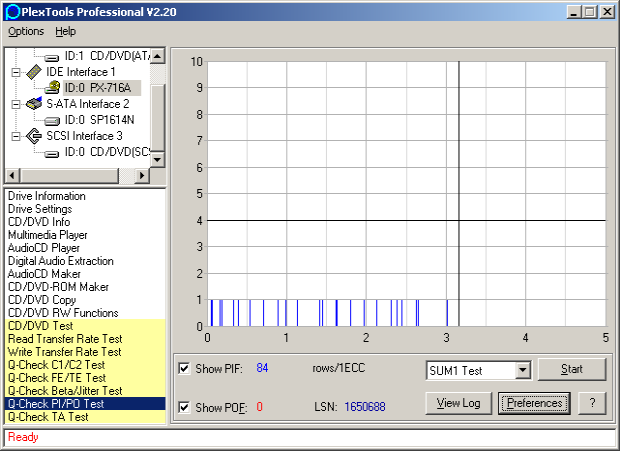The image size is (620, 451).
Task: Click the ID:1 CD/DVD(ATA drive icon
Action: pos(52,58)
